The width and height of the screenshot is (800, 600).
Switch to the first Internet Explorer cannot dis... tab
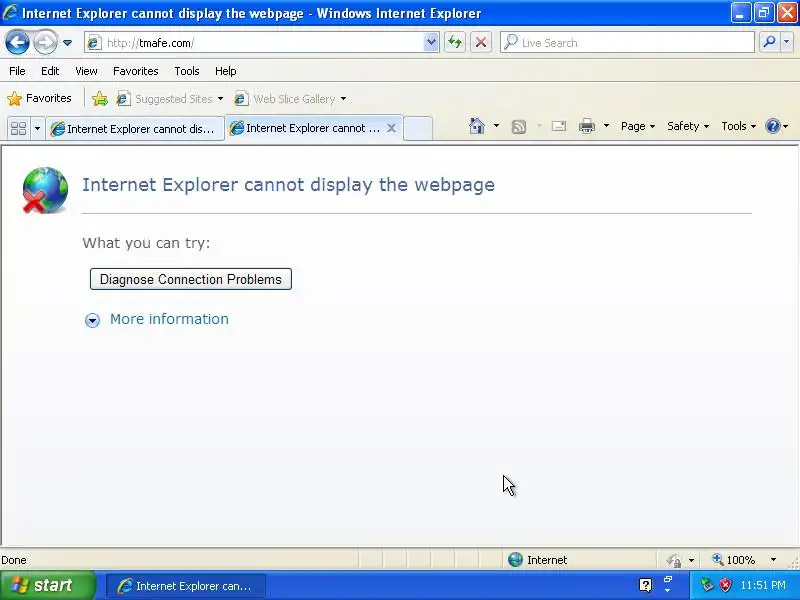coord(135,129)
